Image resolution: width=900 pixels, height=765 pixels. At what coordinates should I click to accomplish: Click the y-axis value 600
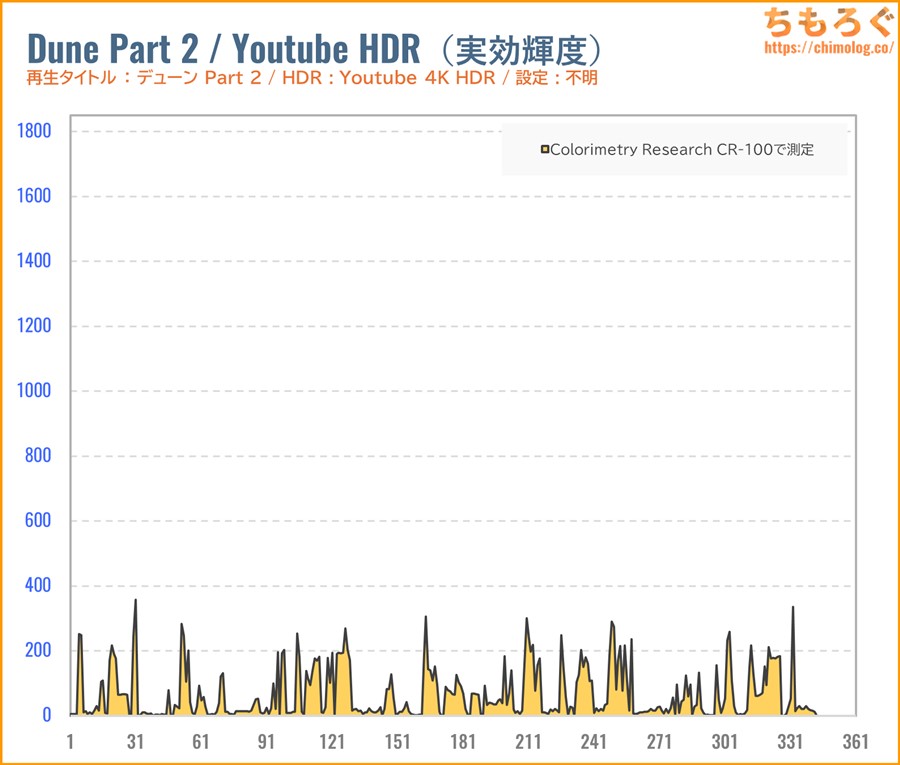38,520
